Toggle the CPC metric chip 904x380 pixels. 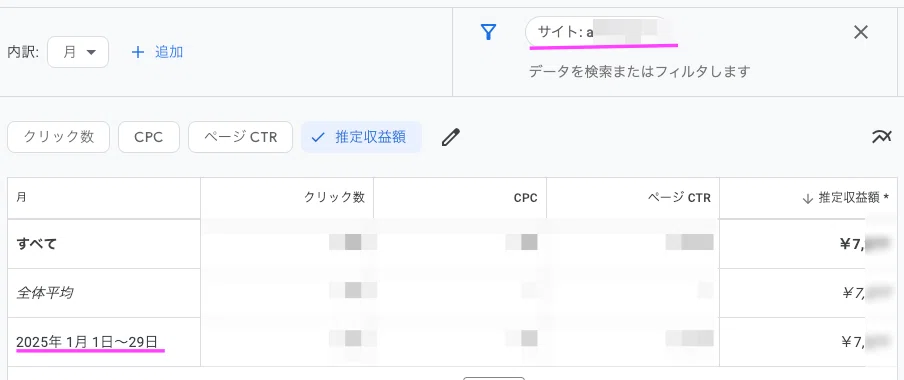[149, 137]
